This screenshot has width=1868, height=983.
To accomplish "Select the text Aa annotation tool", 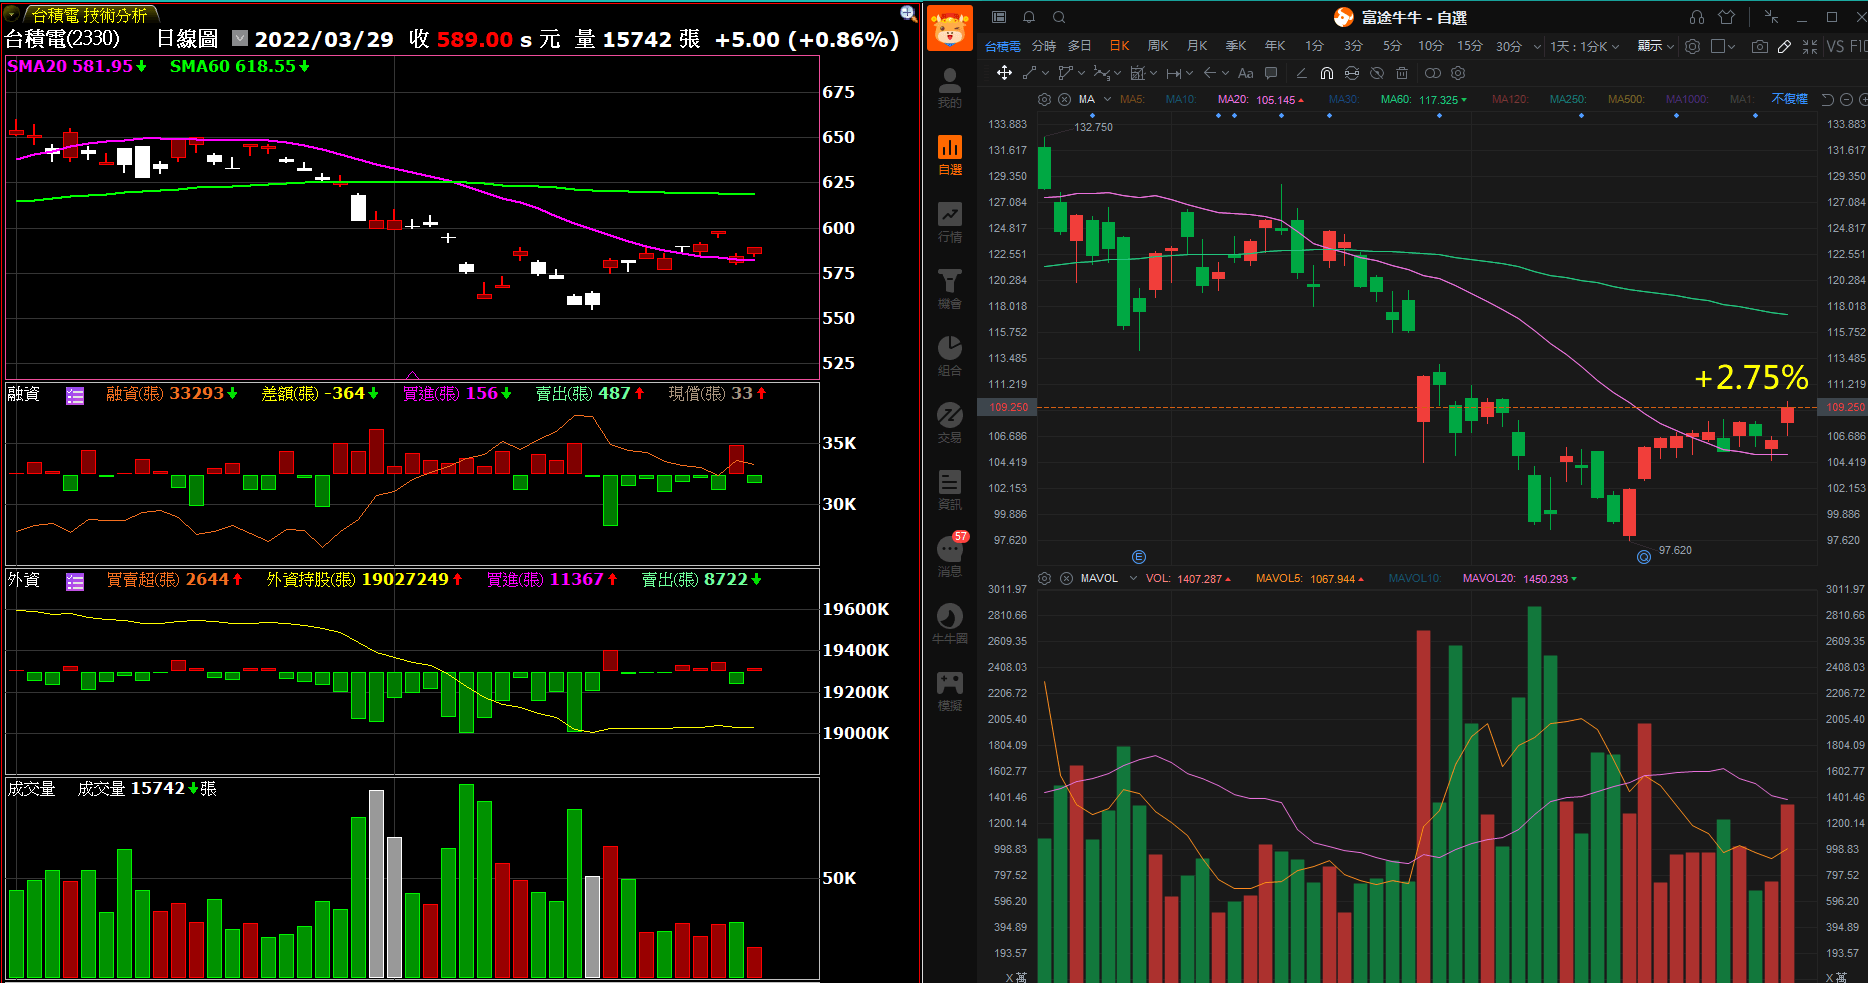I will click(x=1245, y=73).
